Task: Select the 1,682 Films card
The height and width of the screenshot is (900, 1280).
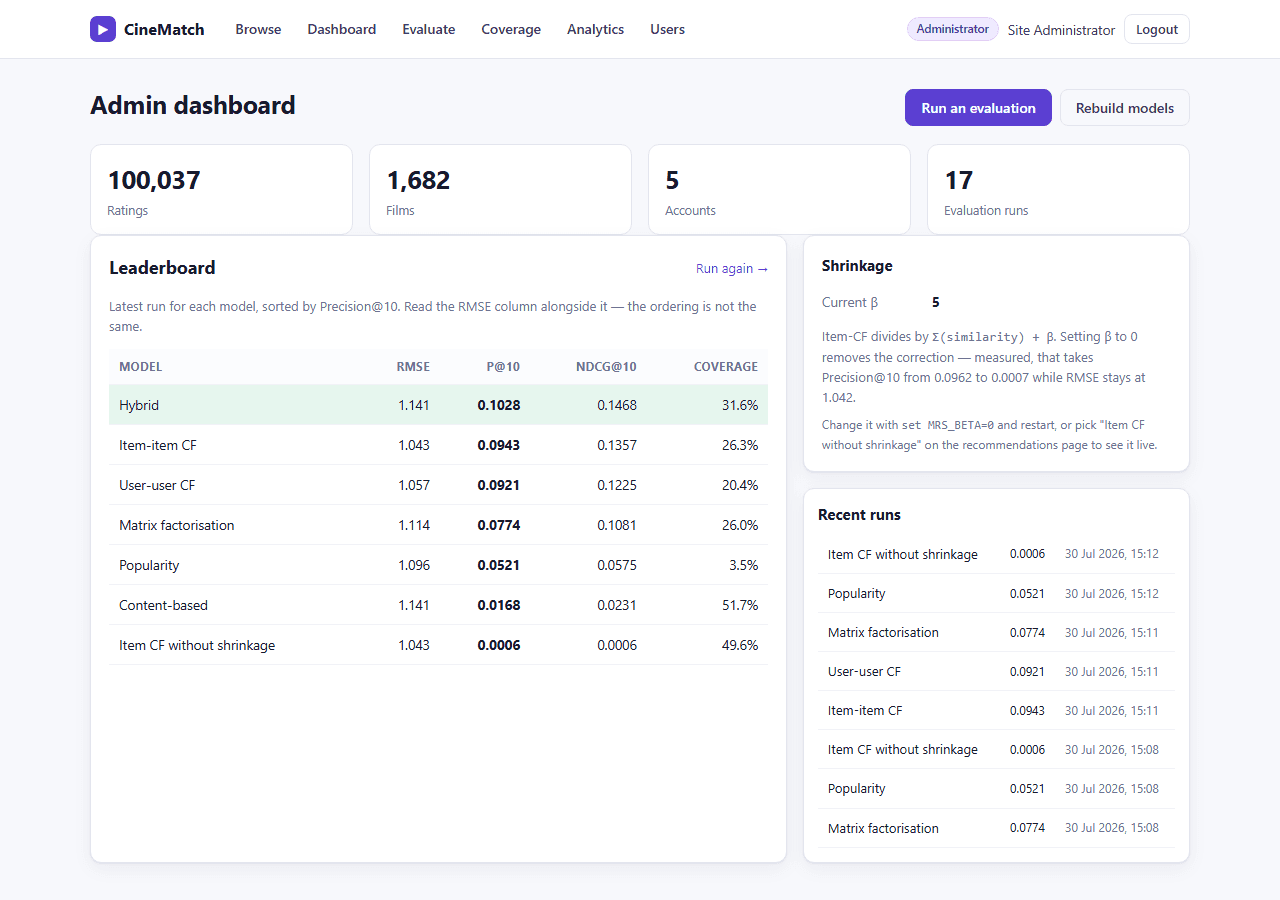Action: click(x=500, y=190)
